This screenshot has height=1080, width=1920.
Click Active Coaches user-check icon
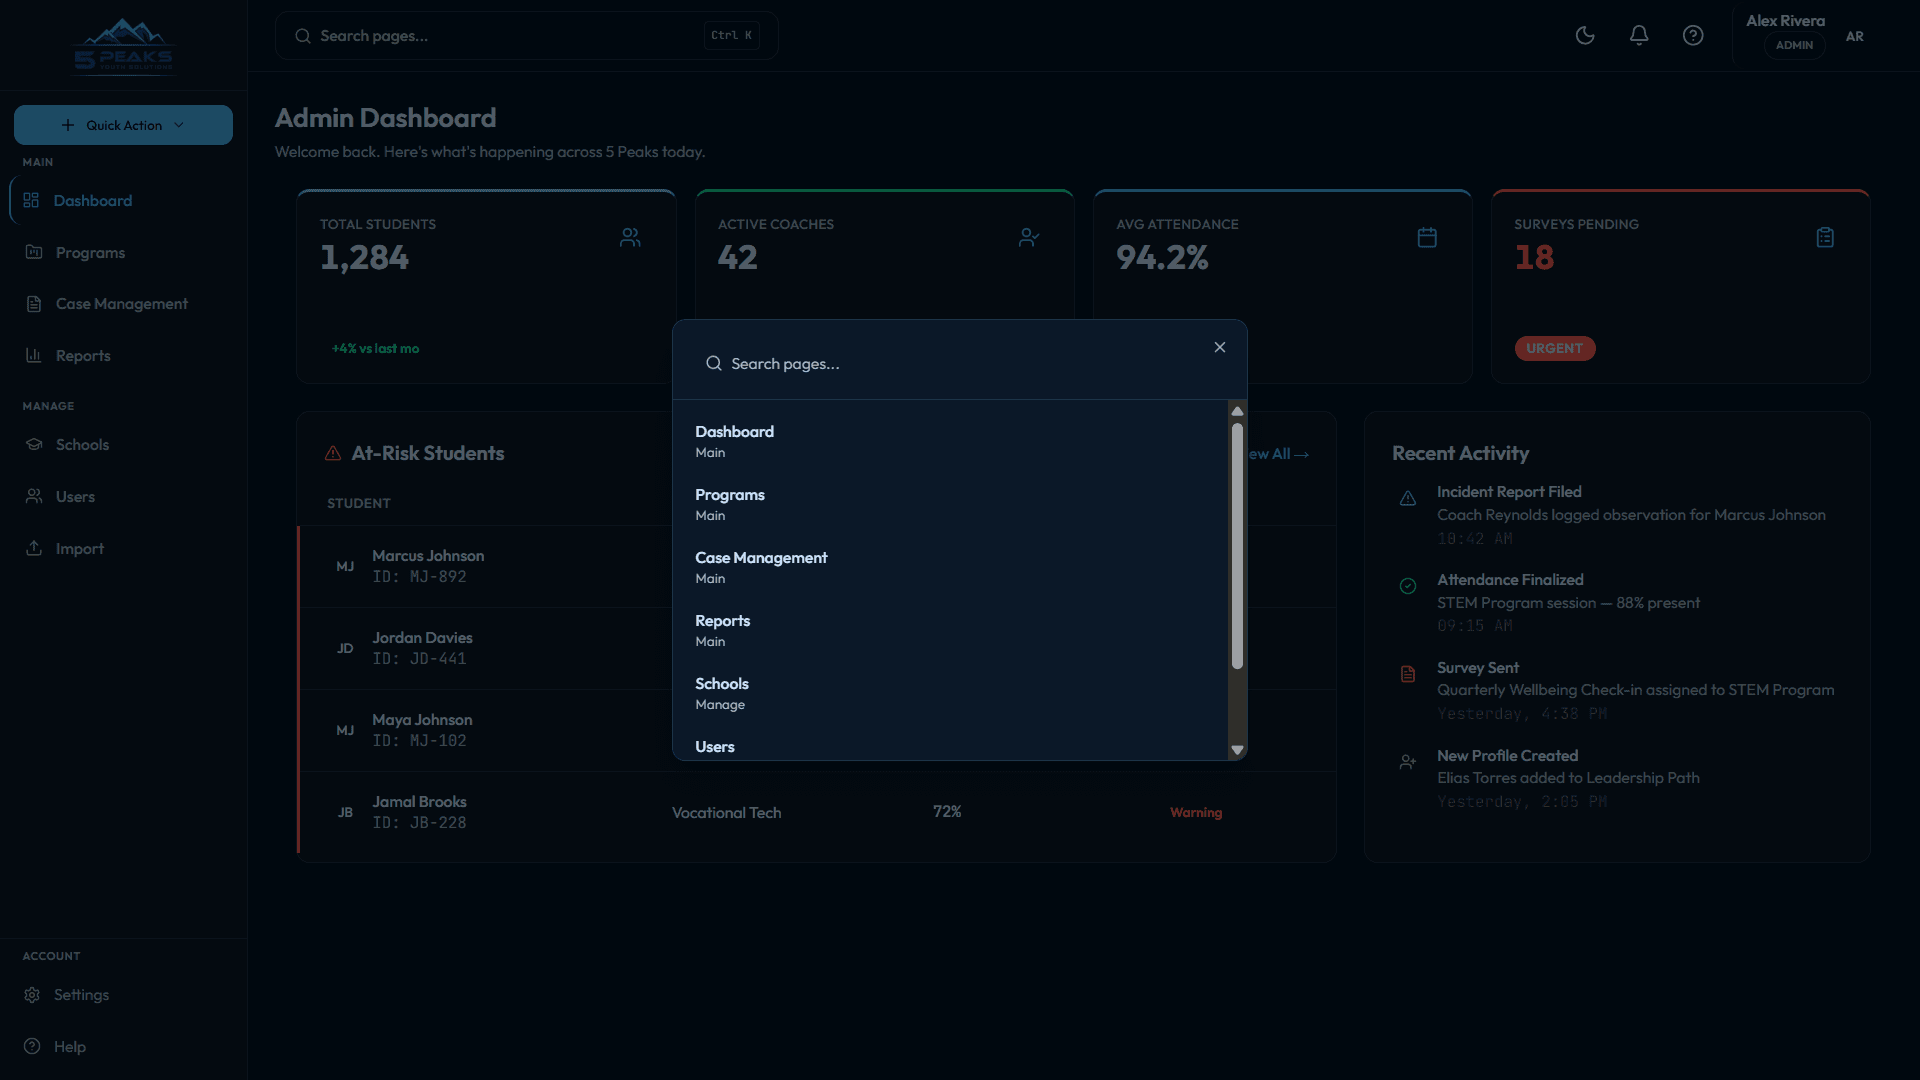pyautogui.click(x=1029, y=238)
